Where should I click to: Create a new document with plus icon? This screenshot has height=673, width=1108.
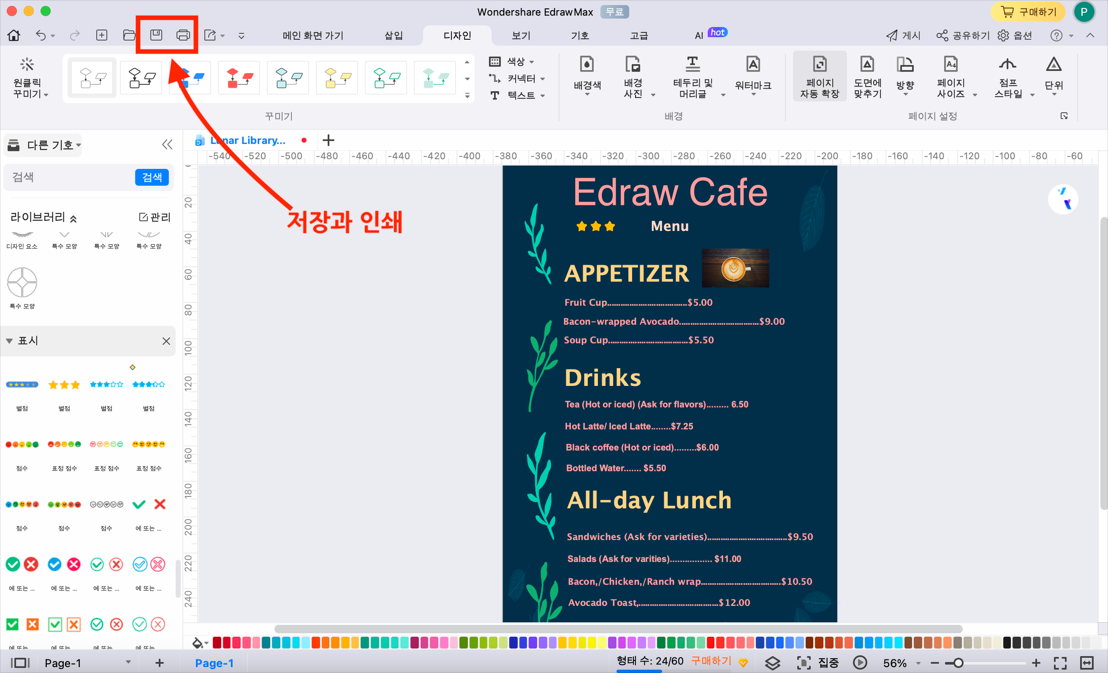coord(102,35)
